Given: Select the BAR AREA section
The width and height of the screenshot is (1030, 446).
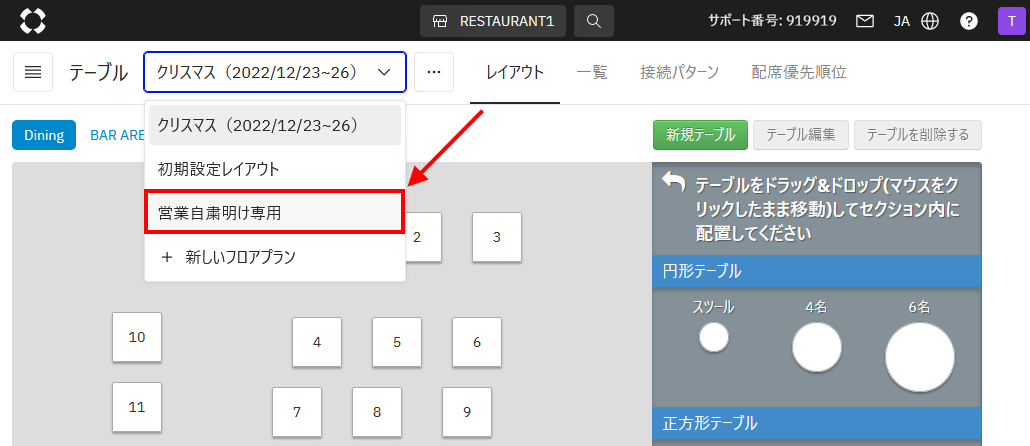Looking at the screenshot, I should tap(117, 135).
